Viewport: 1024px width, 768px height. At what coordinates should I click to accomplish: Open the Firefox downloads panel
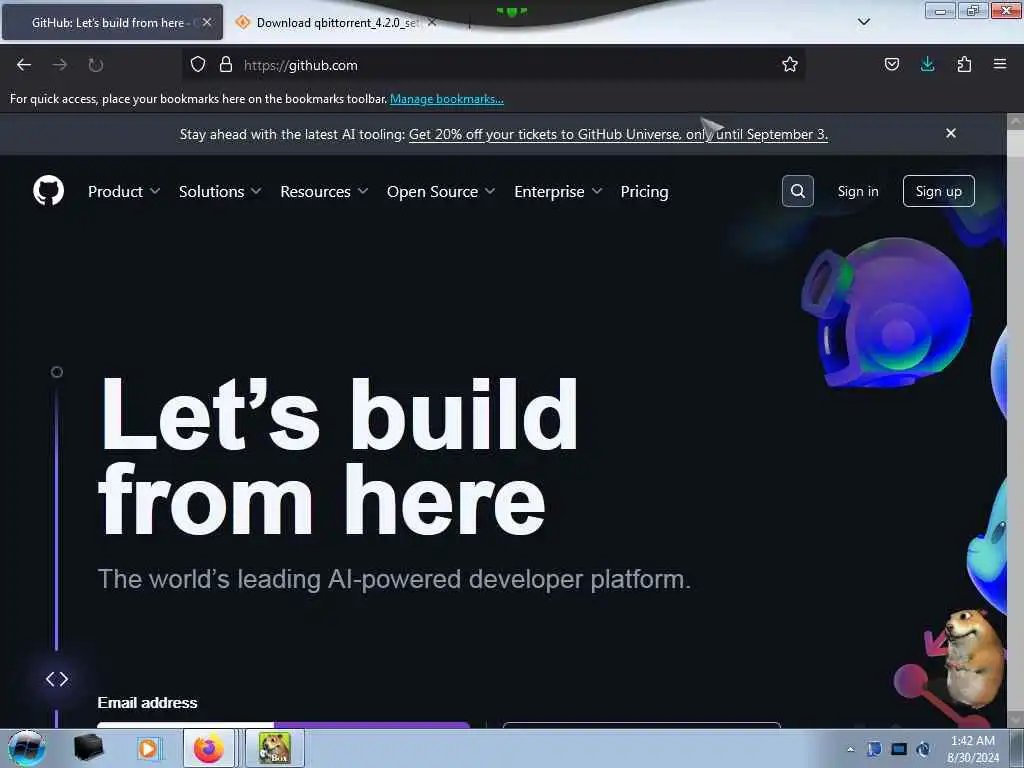pos(927,65)
